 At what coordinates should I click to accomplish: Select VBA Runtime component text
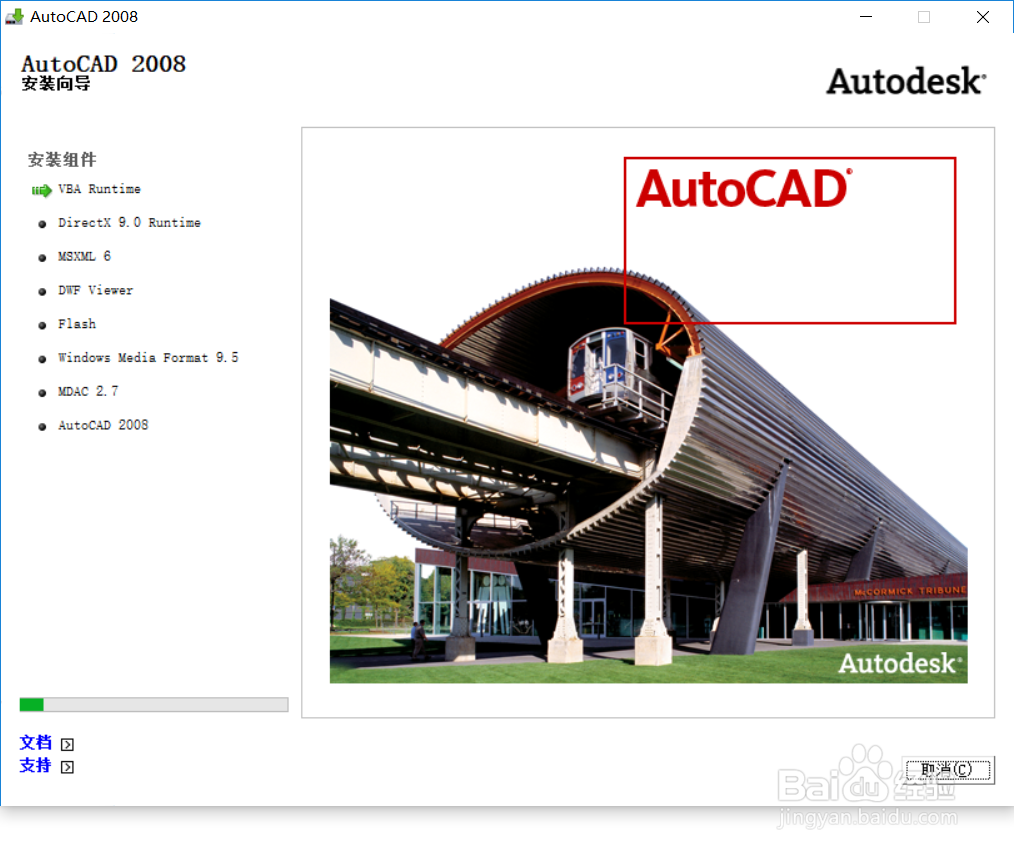99,189
